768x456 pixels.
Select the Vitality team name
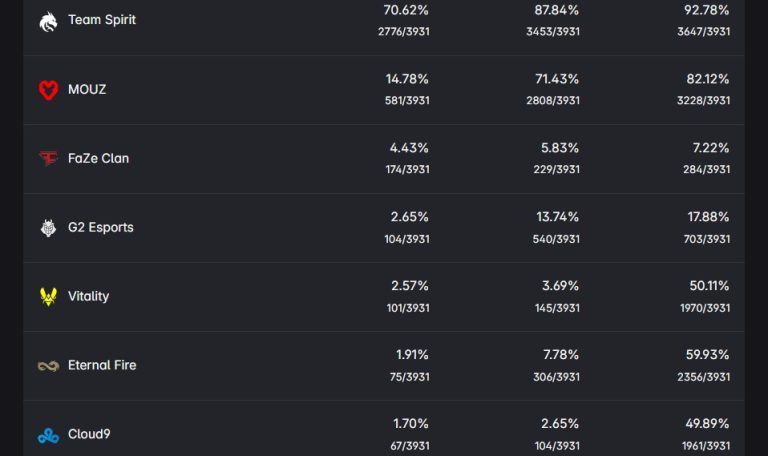88,296
